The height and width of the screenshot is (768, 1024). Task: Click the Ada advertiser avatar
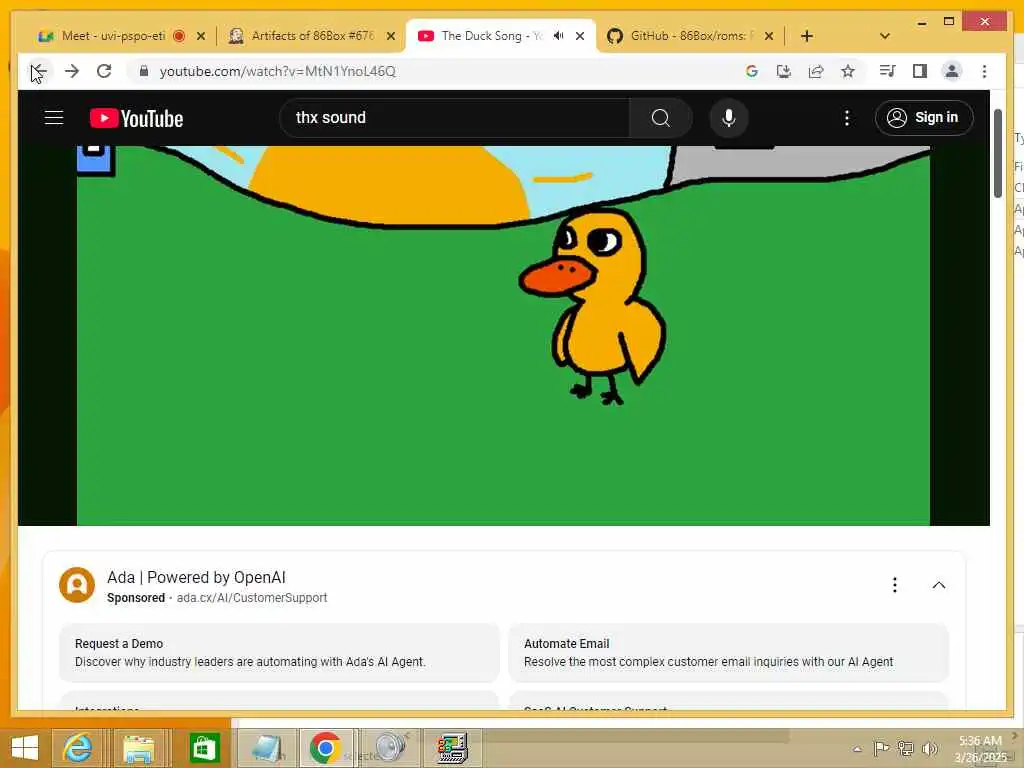pyautogui.click(x=77, y=584)
